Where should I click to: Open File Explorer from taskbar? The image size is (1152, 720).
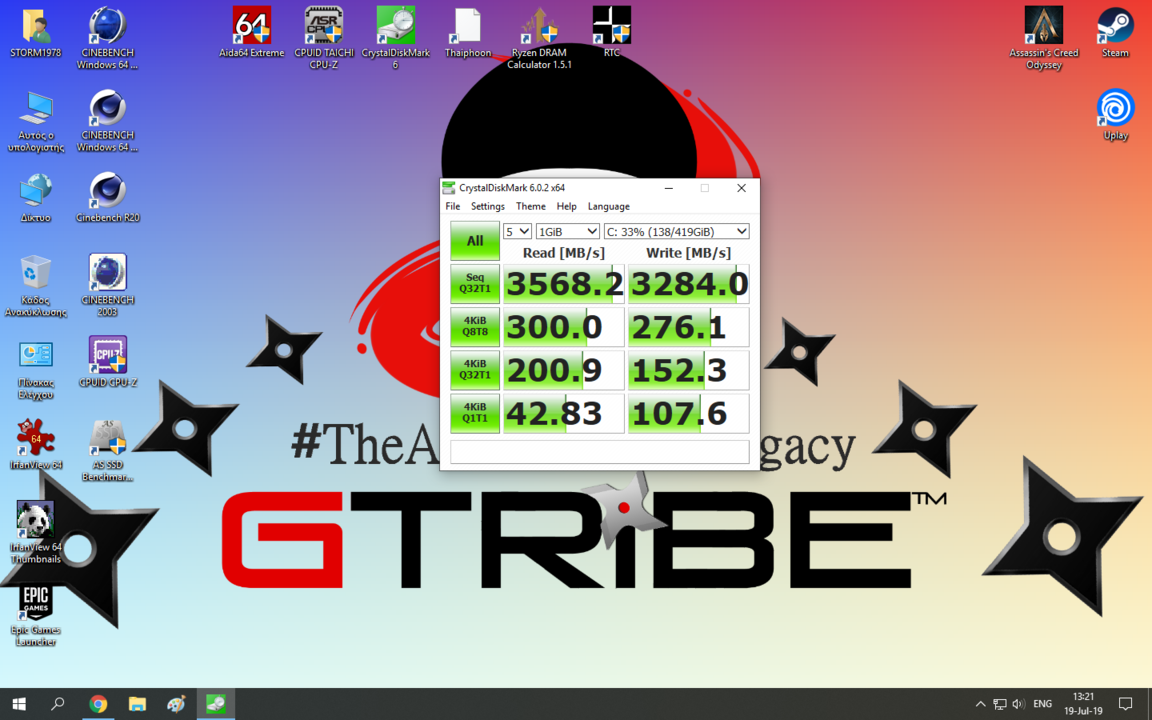(137, 704)
